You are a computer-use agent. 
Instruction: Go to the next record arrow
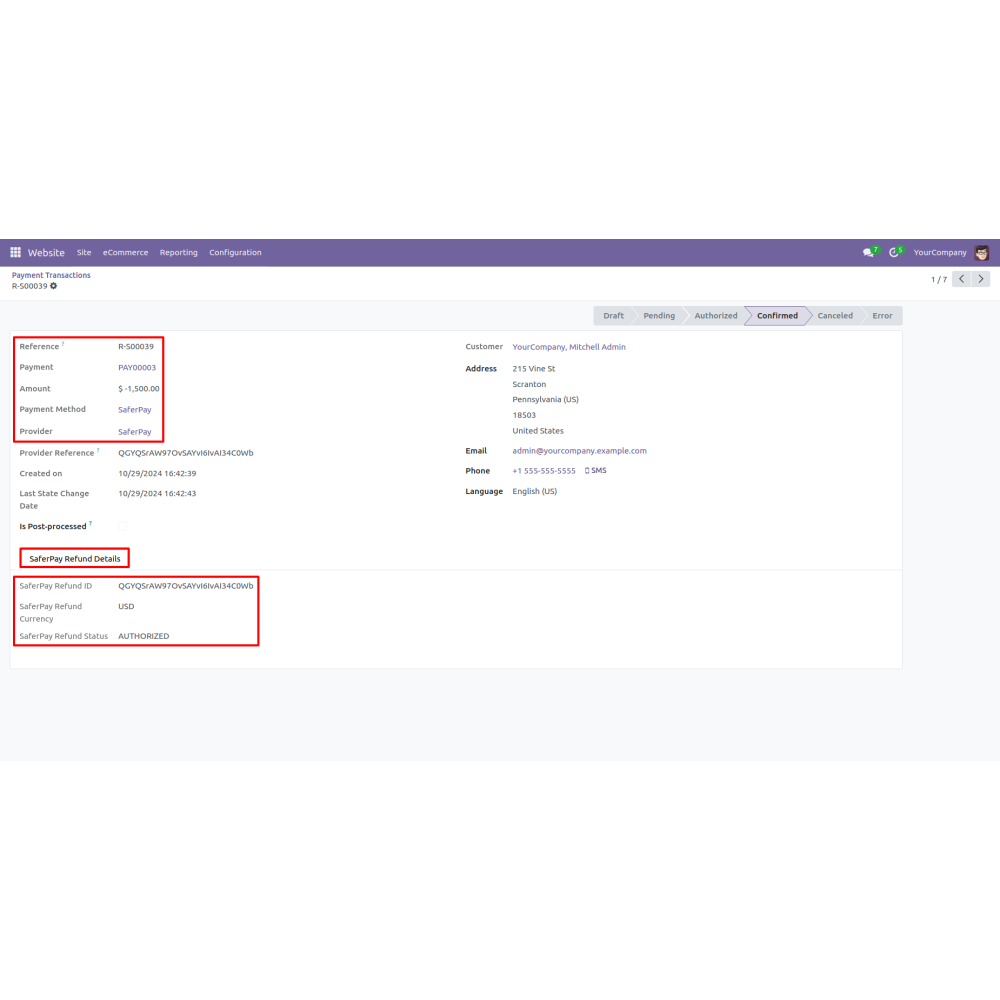coord(981,279)
